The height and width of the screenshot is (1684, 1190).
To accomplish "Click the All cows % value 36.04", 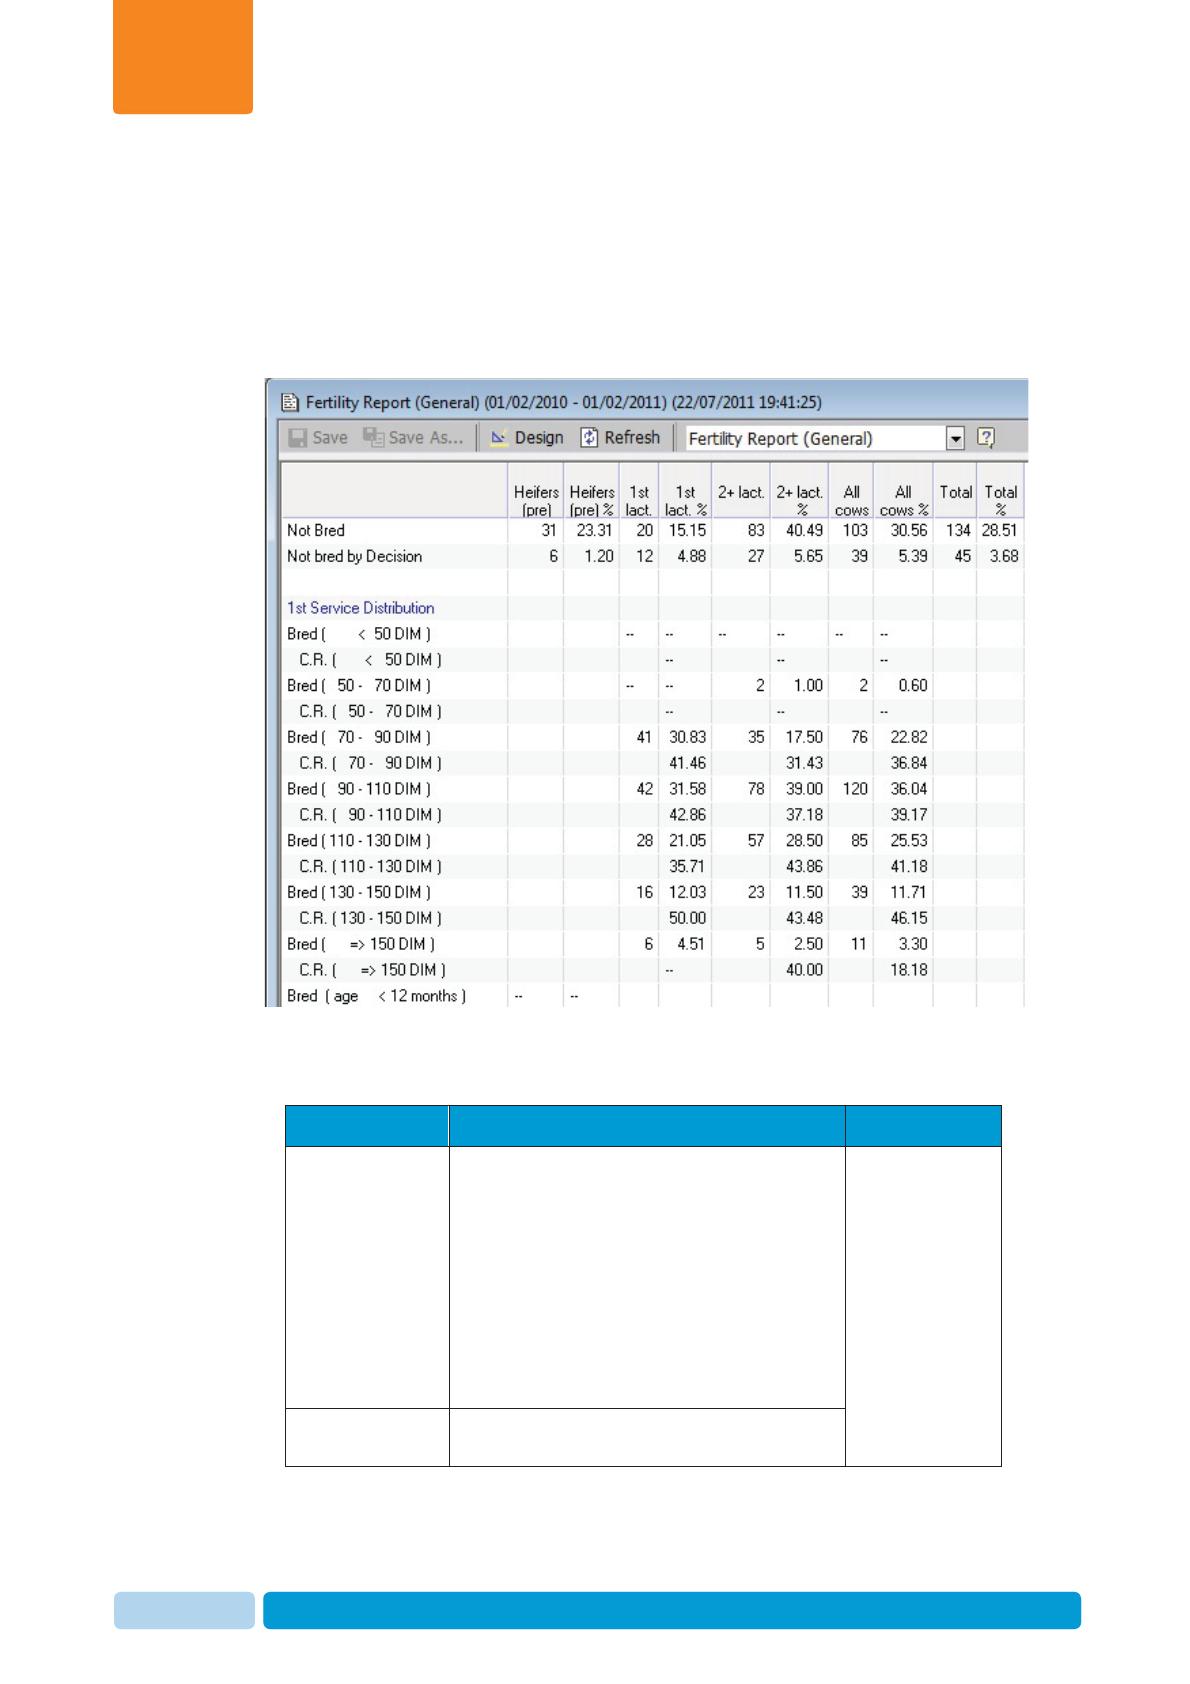I will pos(909,789).
